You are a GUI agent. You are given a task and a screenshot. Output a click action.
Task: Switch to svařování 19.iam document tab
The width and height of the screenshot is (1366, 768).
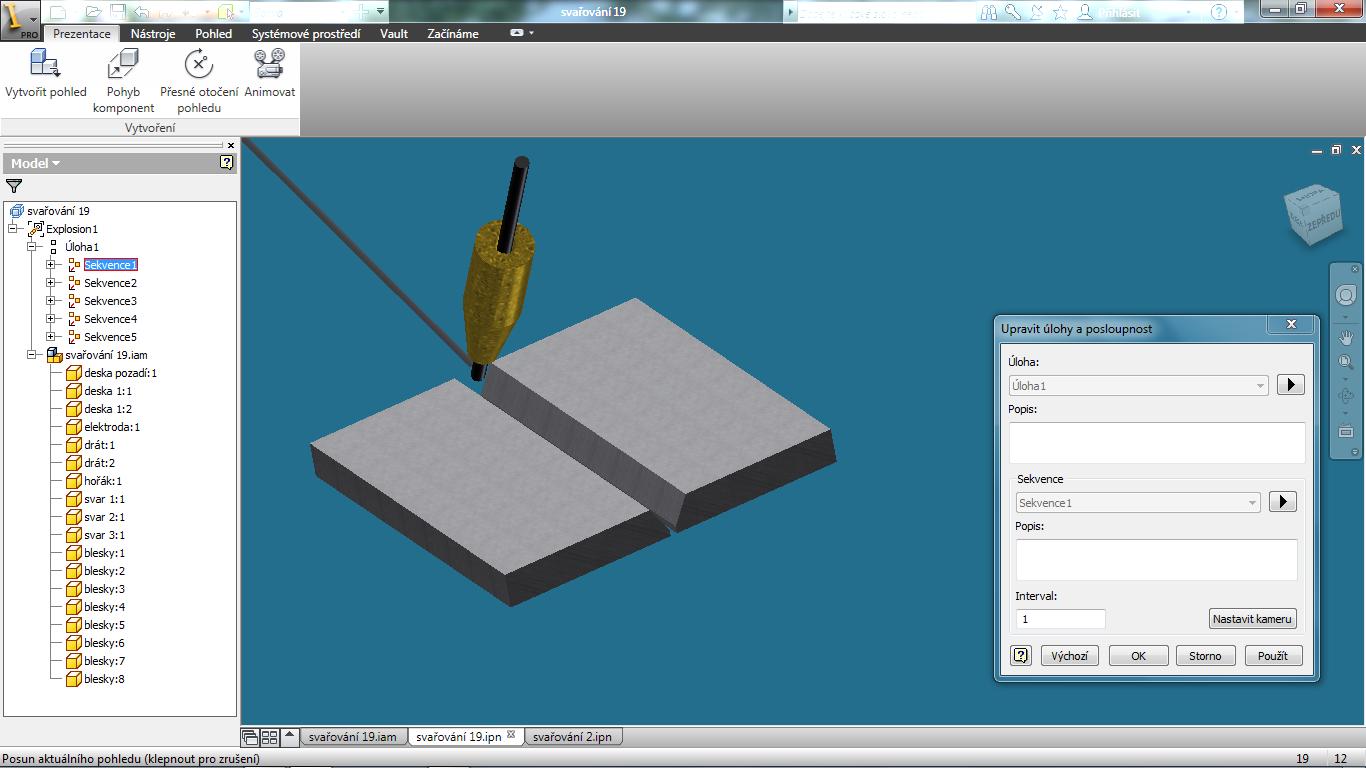[x=353, y=737]
